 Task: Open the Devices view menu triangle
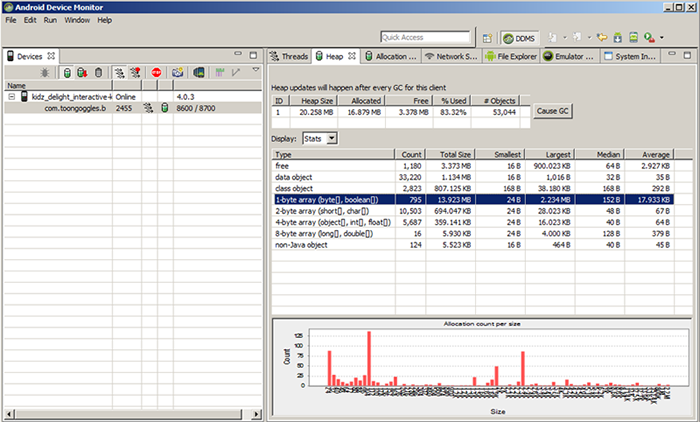(255, 70)
